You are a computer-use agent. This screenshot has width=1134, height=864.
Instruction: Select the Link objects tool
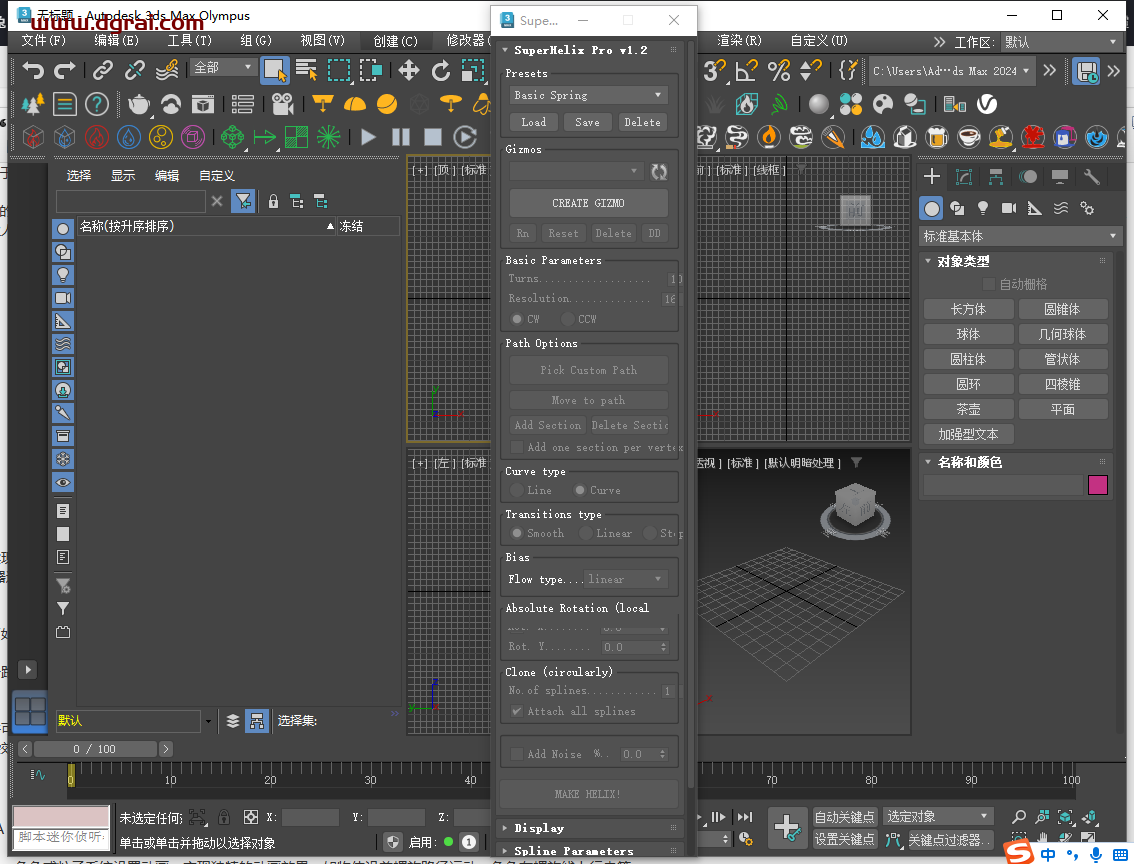point(103,70)
